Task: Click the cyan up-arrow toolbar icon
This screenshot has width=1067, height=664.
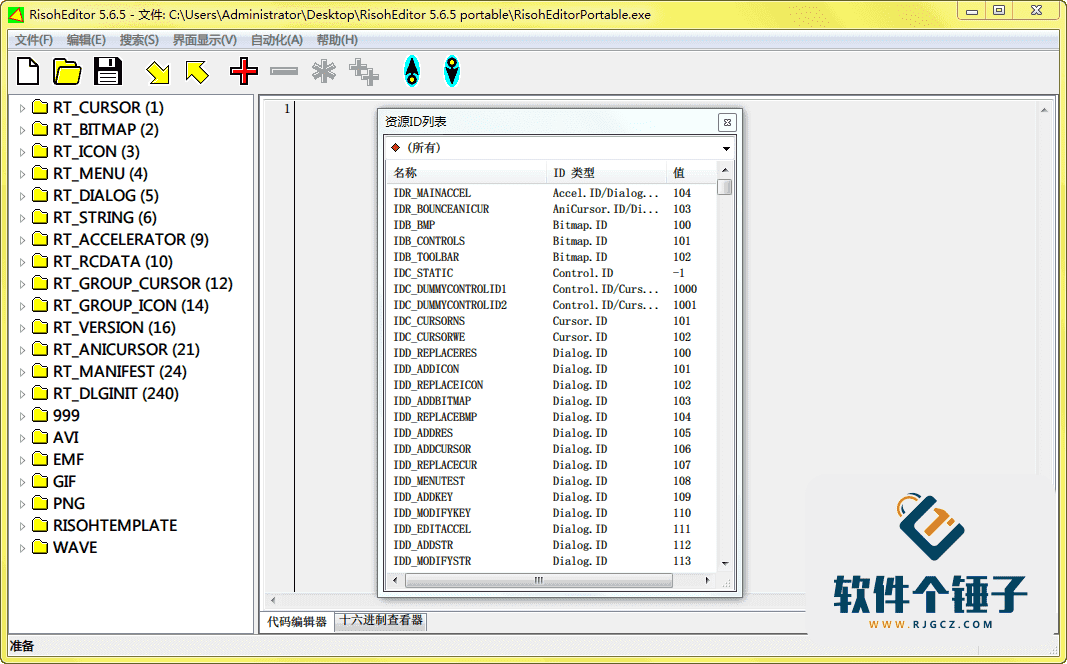Action: click(x=413, y=70)
